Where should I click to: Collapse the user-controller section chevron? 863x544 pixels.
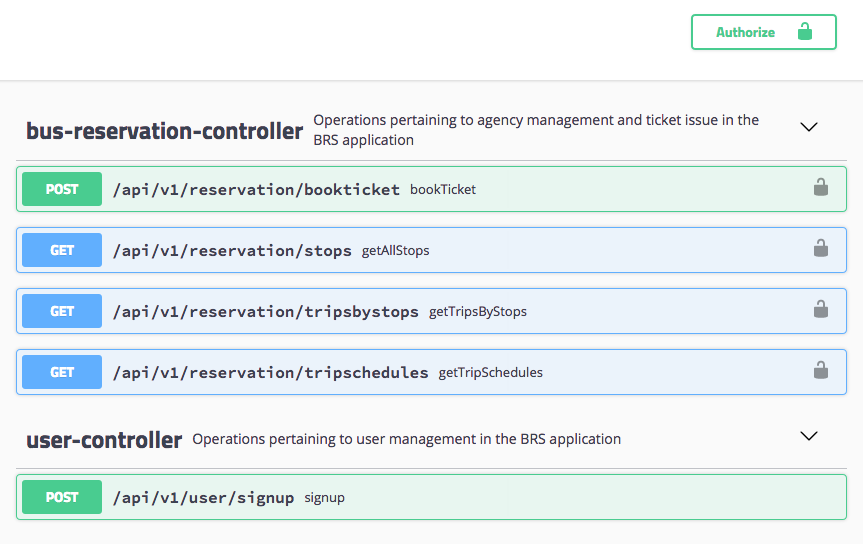click(809, 436)
